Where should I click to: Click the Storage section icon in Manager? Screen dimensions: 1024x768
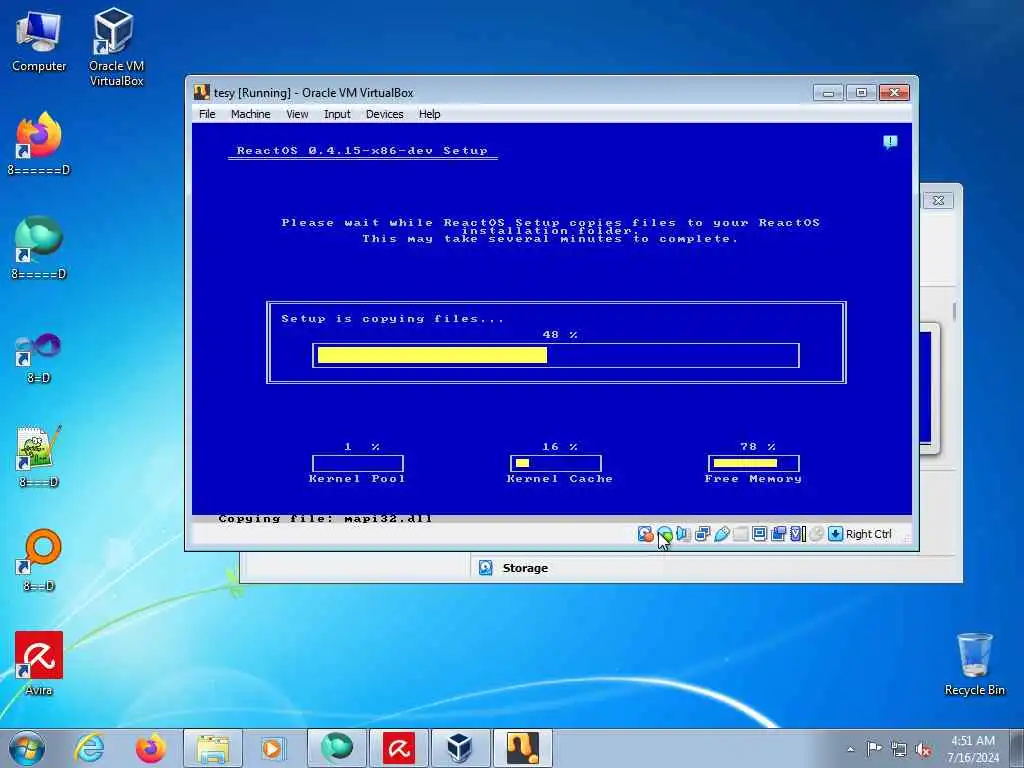[x=485, y=568]
